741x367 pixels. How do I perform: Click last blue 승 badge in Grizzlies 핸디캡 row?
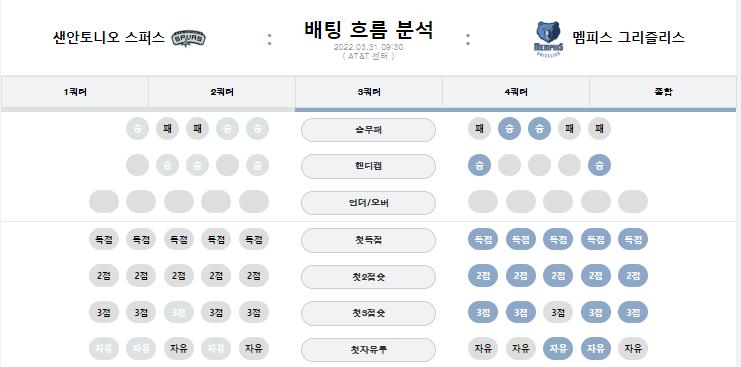click(x=599, y=165)
